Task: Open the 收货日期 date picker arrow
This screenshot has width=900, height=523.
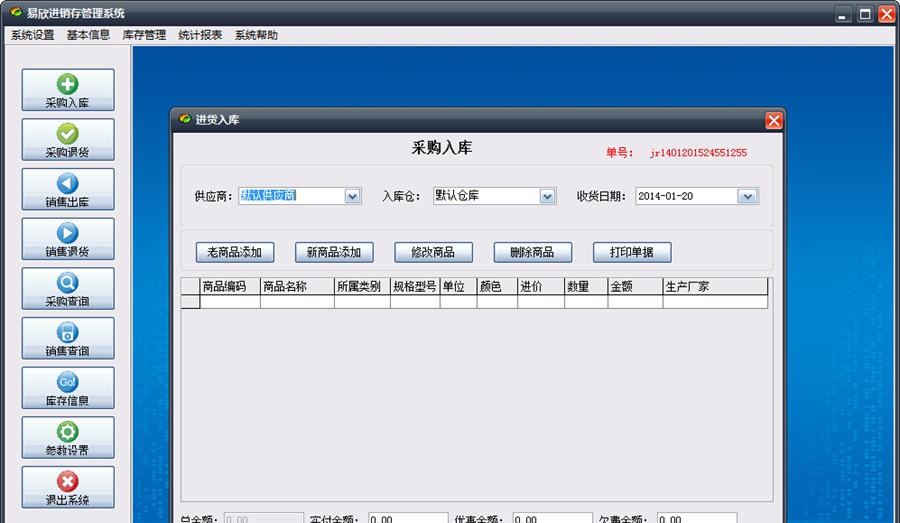Action: [x=747, y=196]
